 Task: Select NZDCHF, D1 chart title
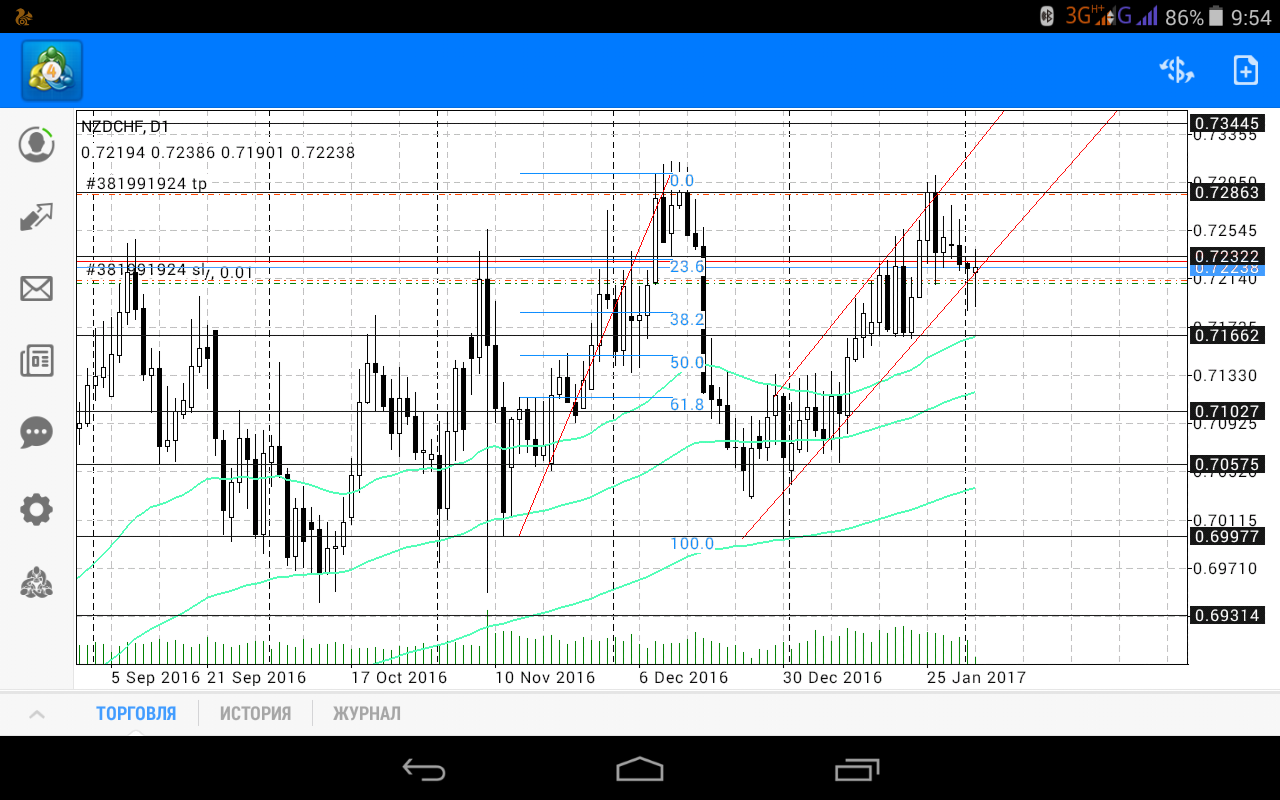click(x=125, y=127)
